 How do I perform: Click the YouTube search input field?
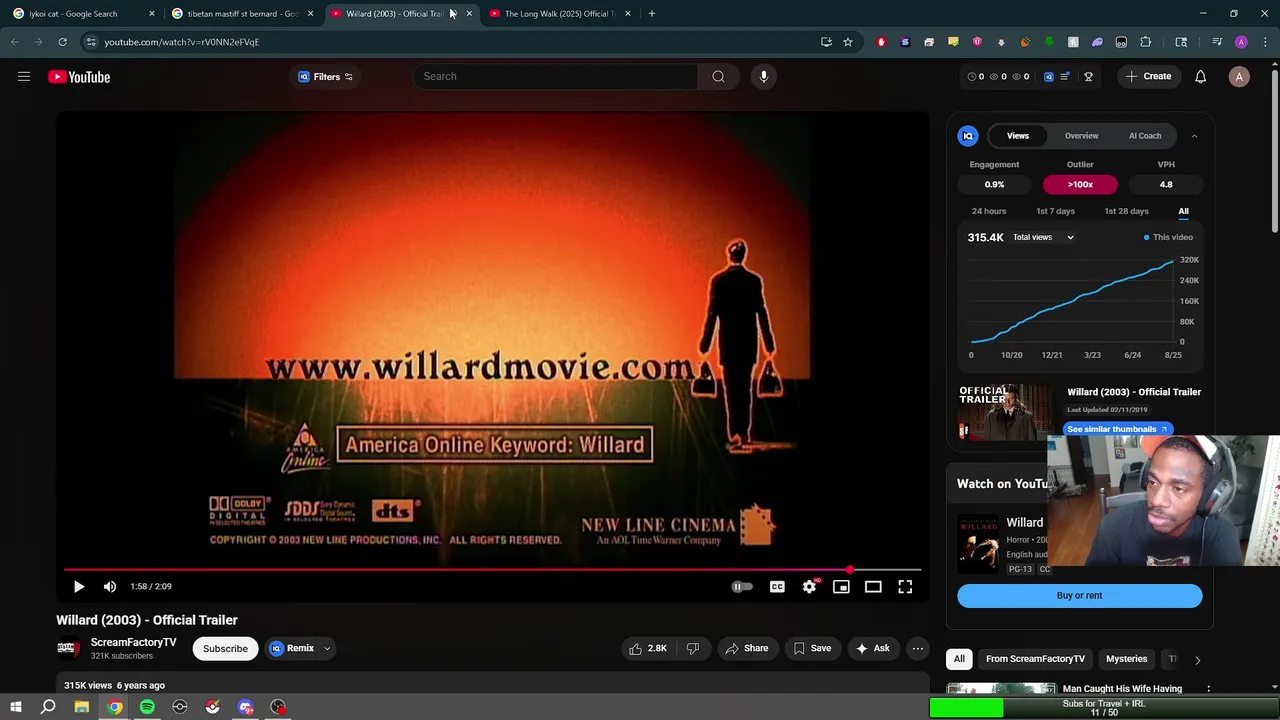555,76
